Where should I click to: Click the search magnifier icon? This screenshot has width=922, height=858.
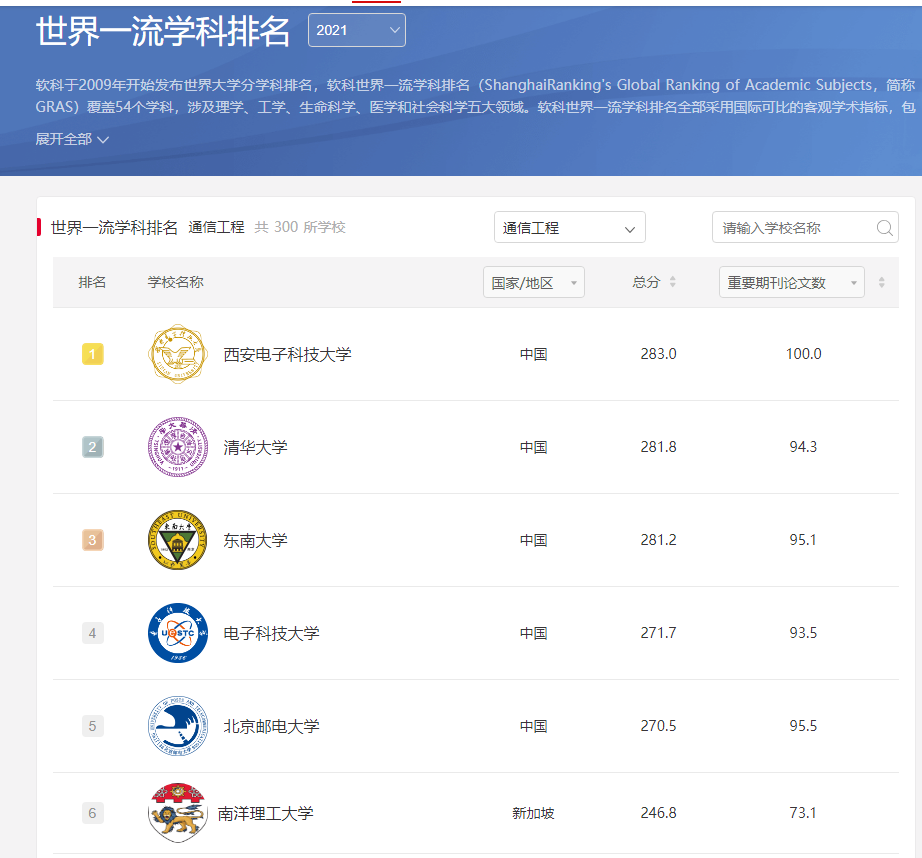(884, 228)
